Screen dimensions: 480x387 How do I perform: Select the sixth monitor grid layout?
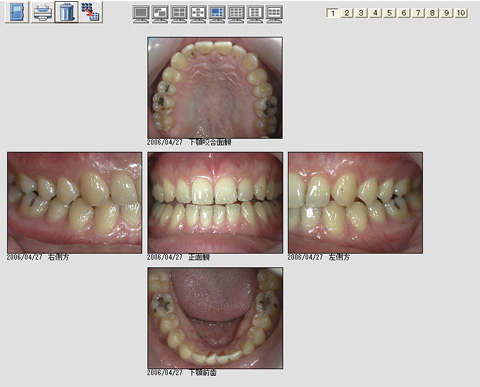236,14
